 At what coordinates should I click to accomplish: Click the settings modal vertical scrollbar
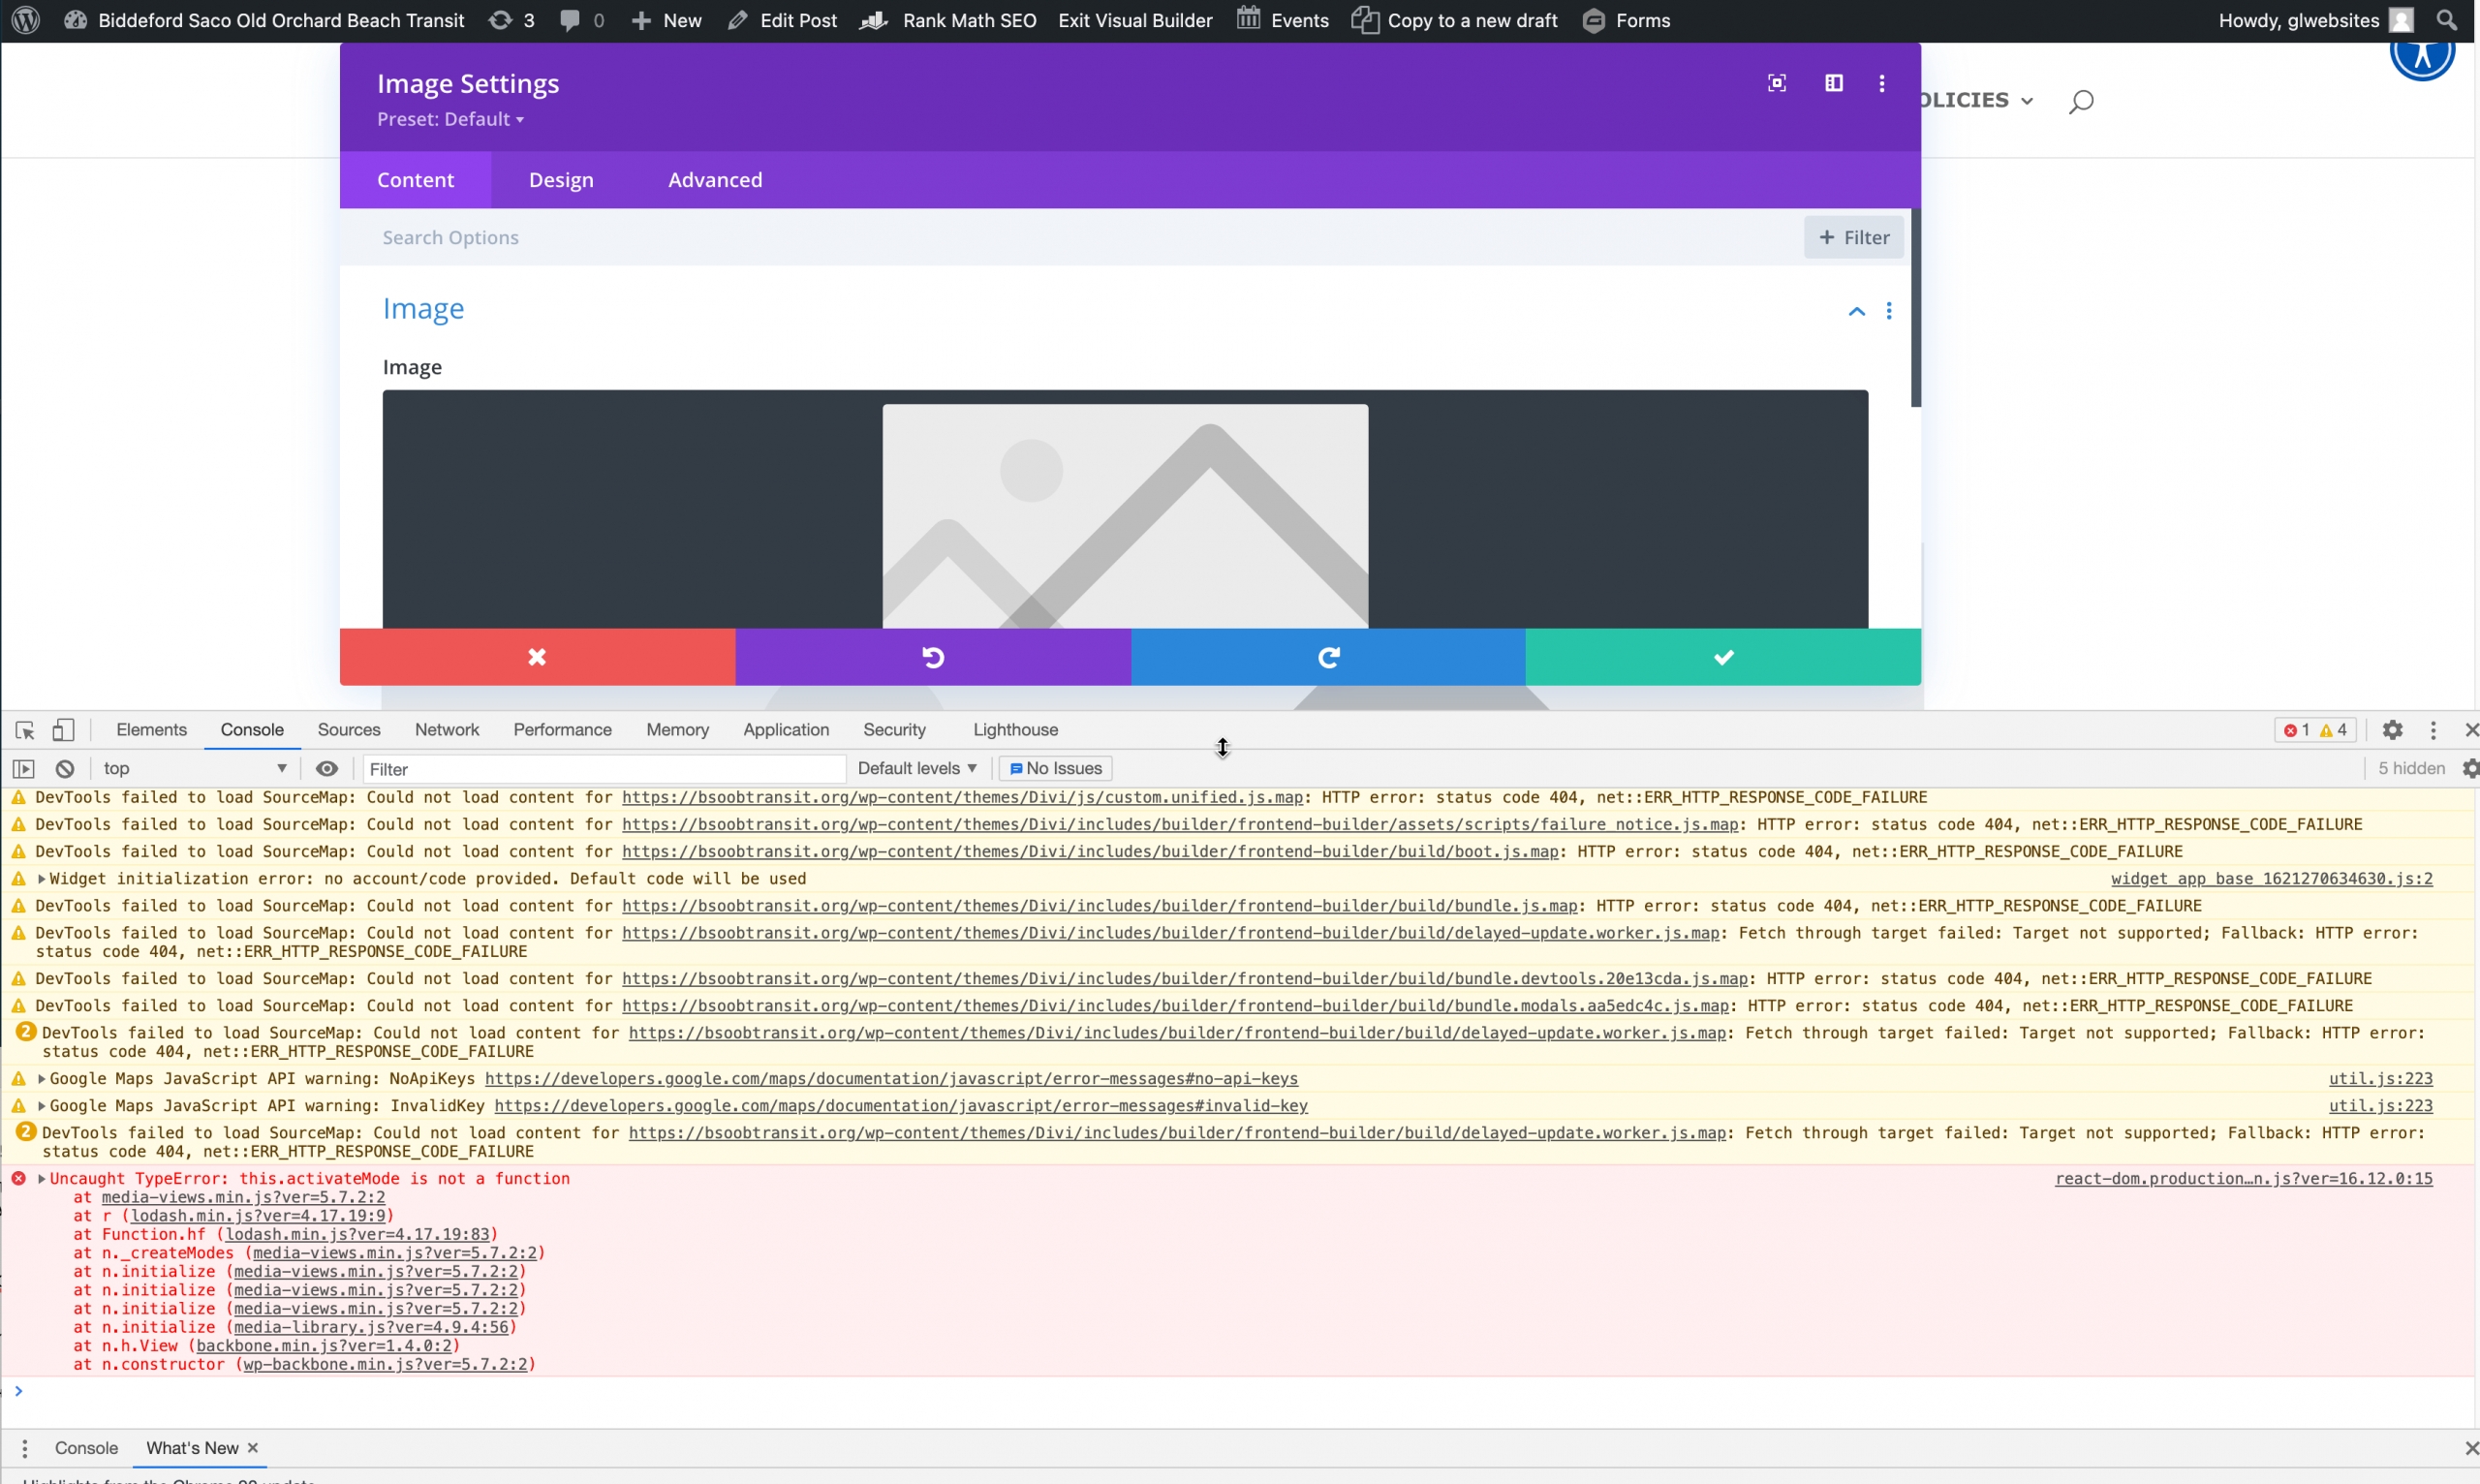[1915, 307]
